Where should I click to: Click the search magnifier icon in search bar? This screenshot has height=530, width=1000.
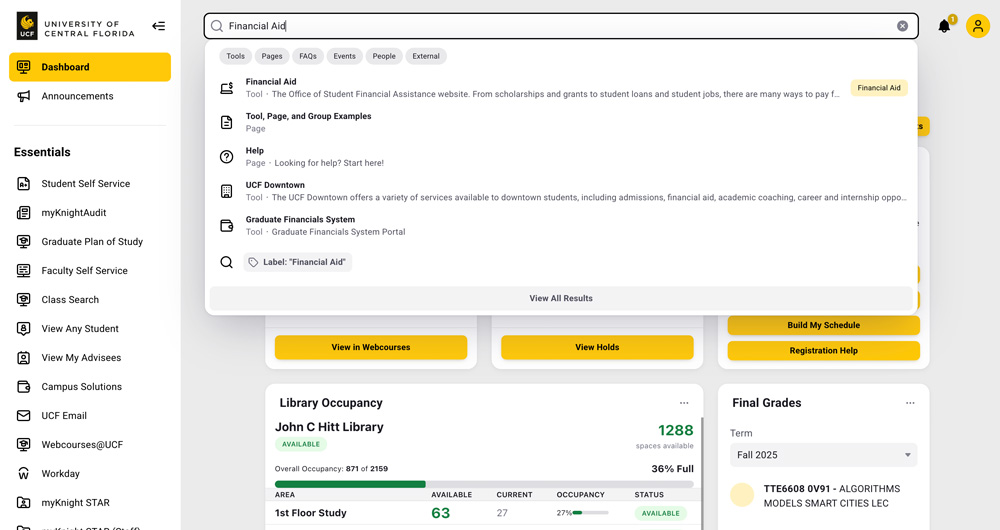coord(217,26)
